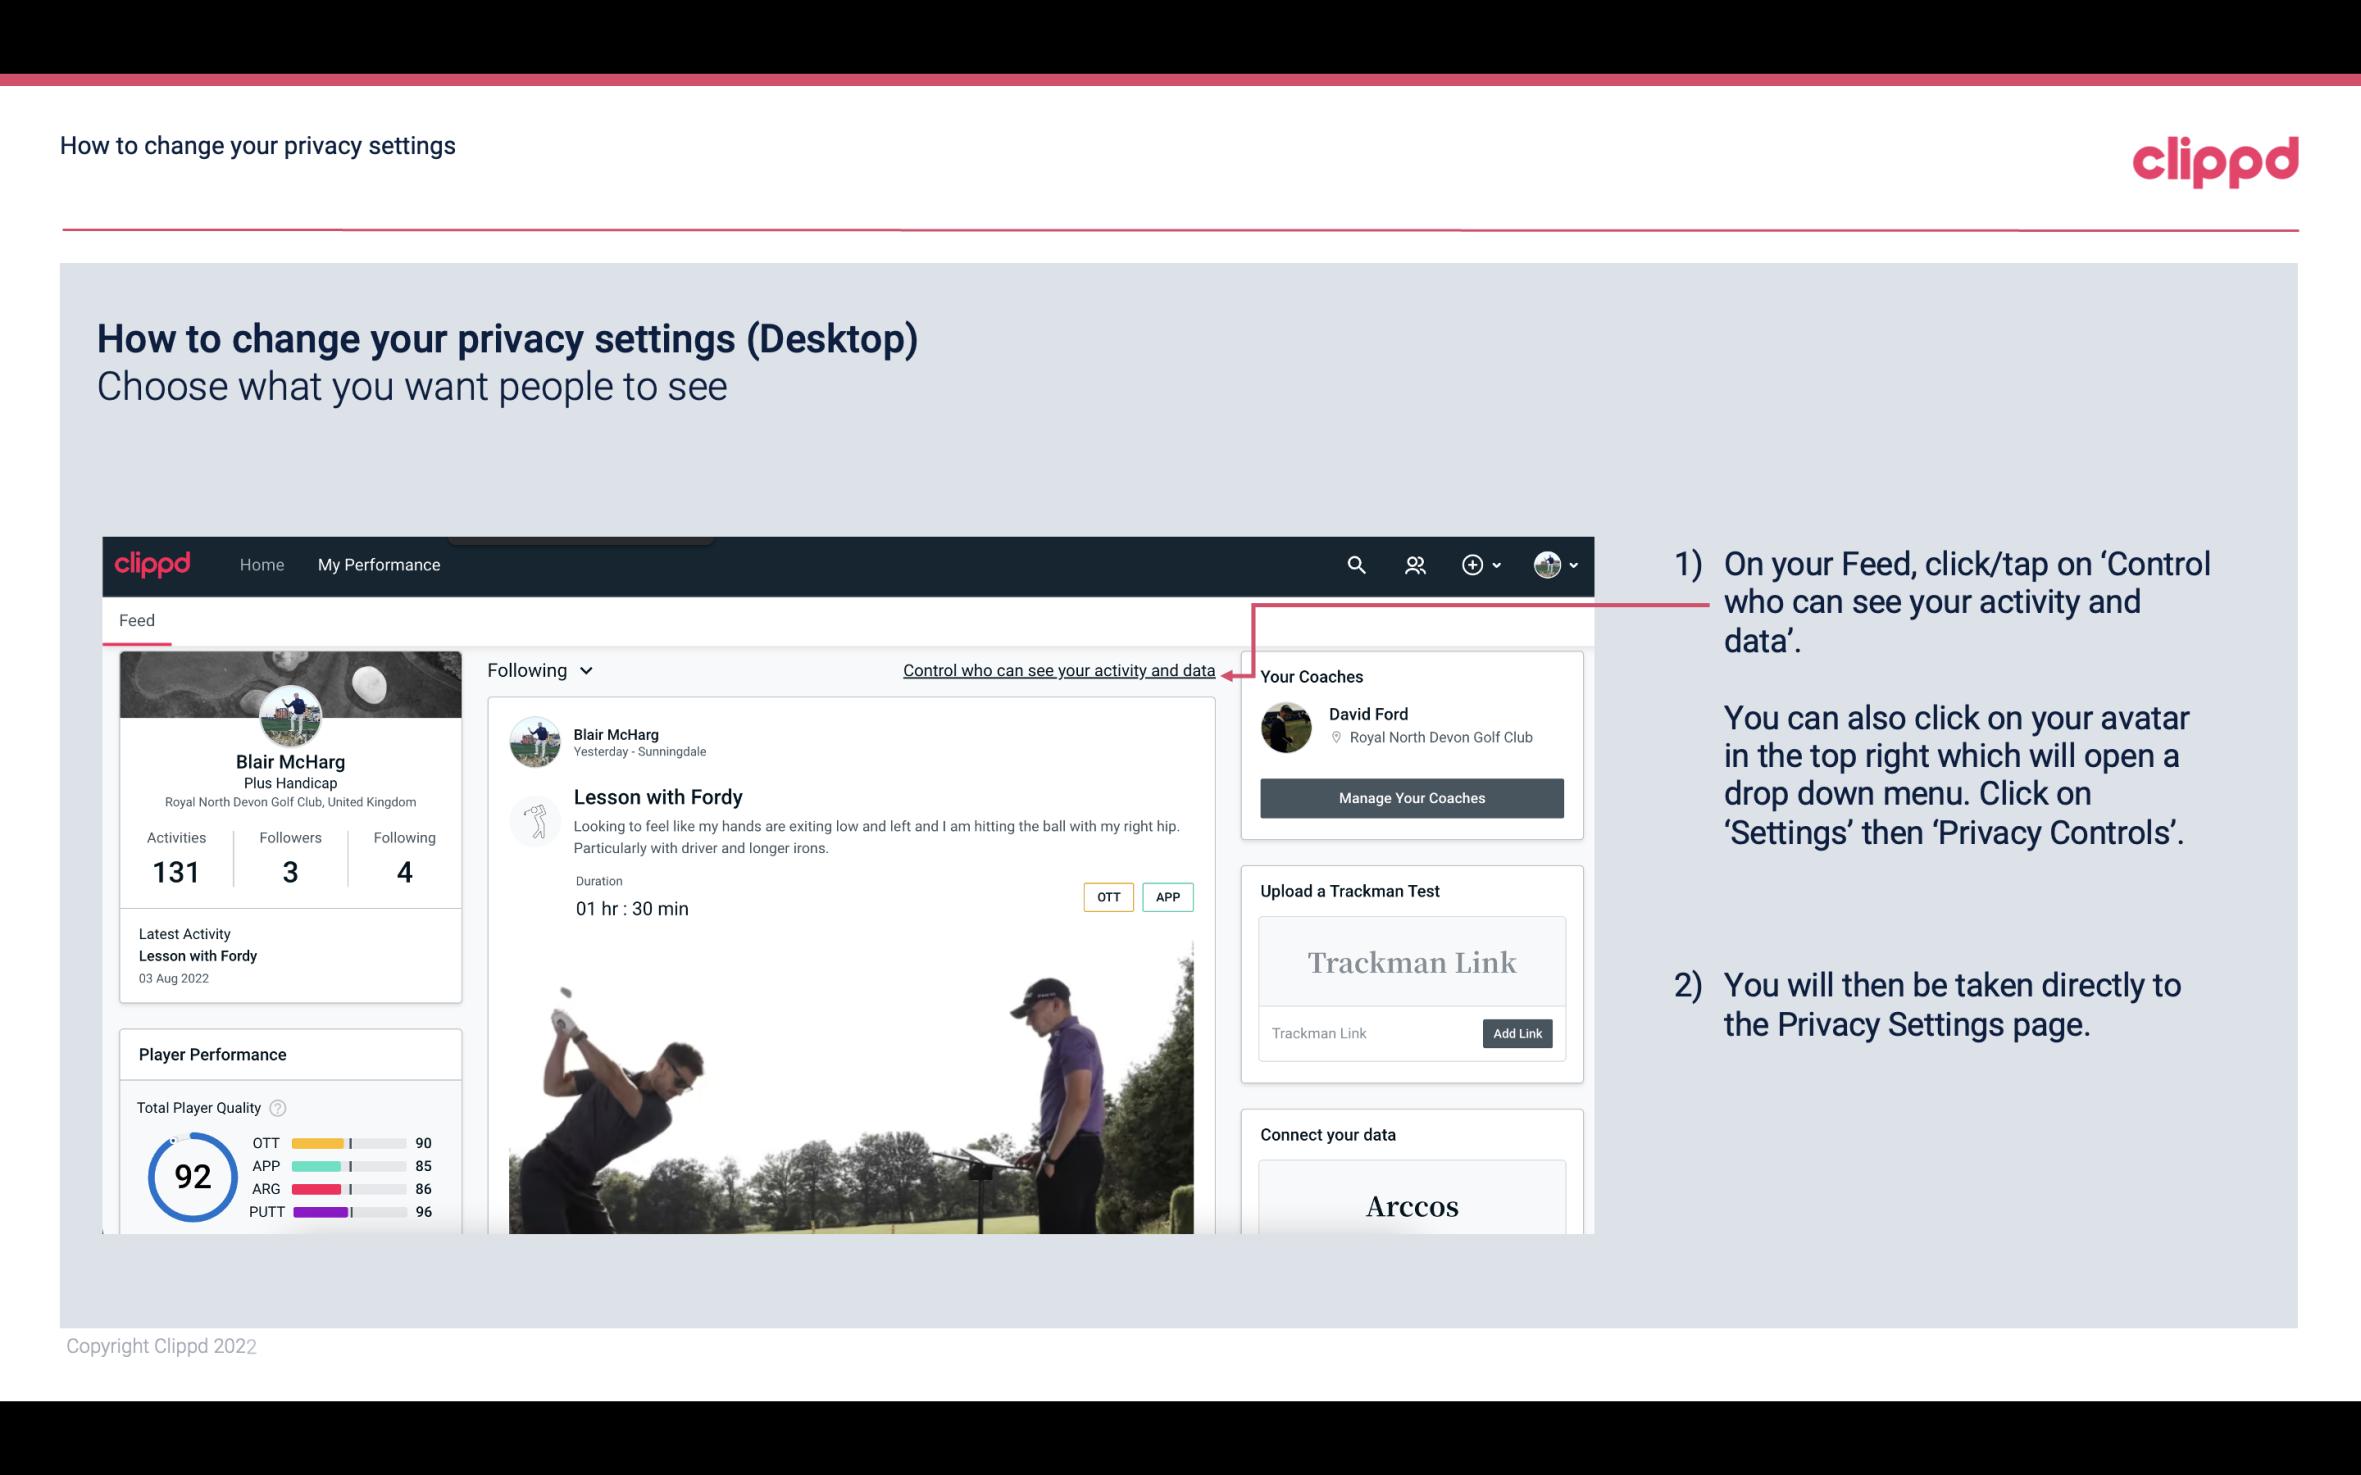The image size is (2361, 1475).
Task: Click the profile/contacts icon in navbar
Action: pyautogui.click(x=1417, y=564)
